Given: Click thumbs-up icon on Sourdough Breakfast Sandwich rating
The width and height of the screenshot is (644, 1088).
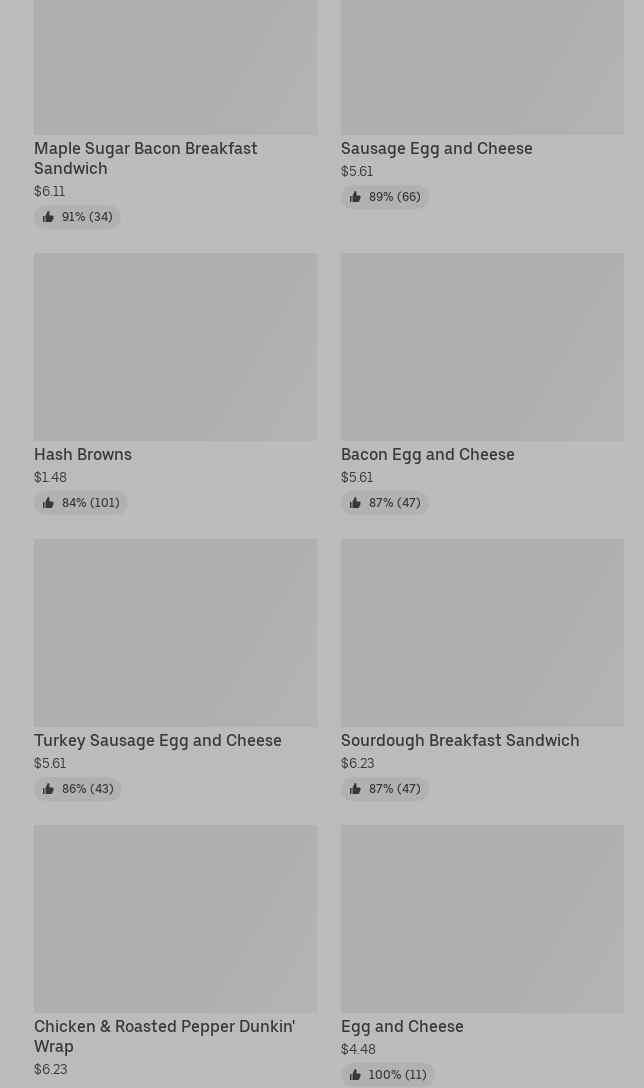Looking at the screenshot, I should pos(355,789).
